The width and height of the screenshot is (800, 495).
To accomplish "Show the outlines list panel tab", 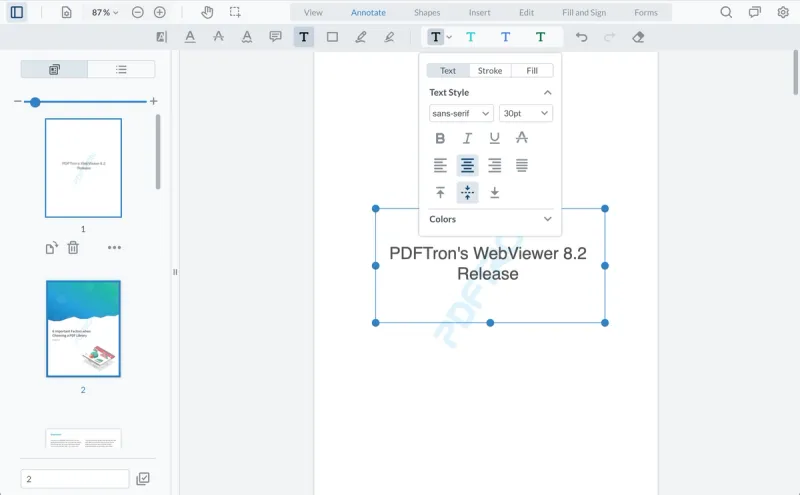I will pos(121,69).
